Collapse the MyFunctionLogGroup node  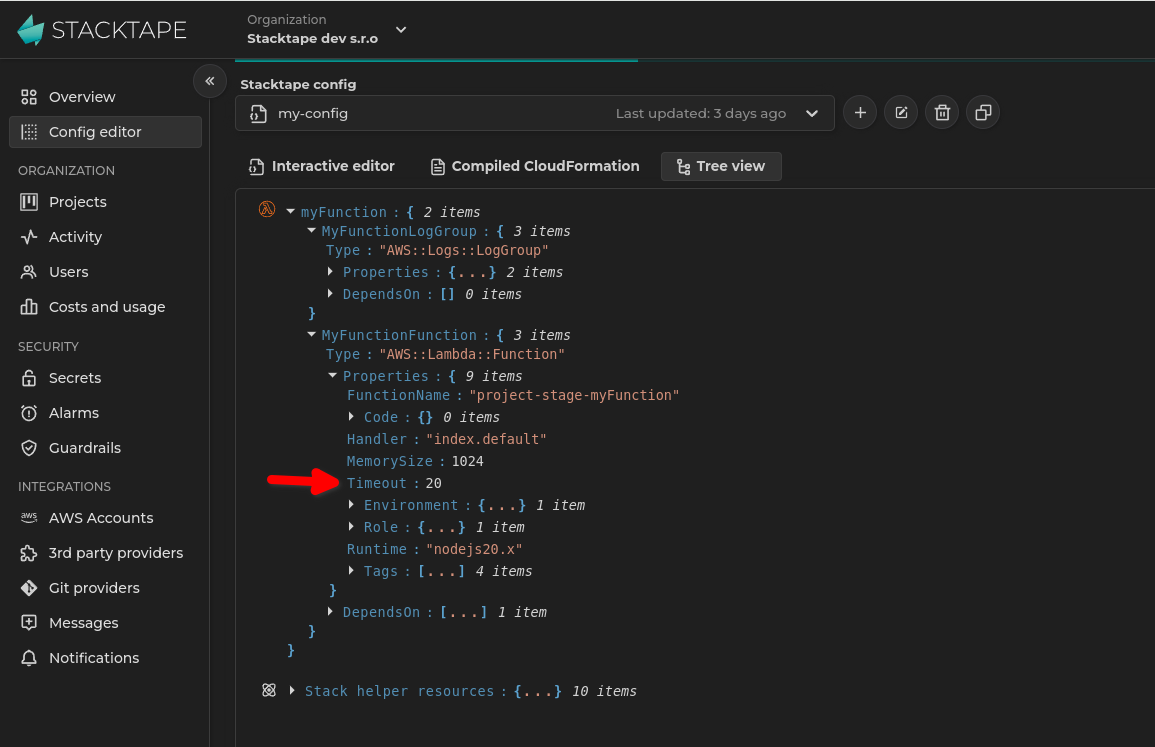click(312, 231)
